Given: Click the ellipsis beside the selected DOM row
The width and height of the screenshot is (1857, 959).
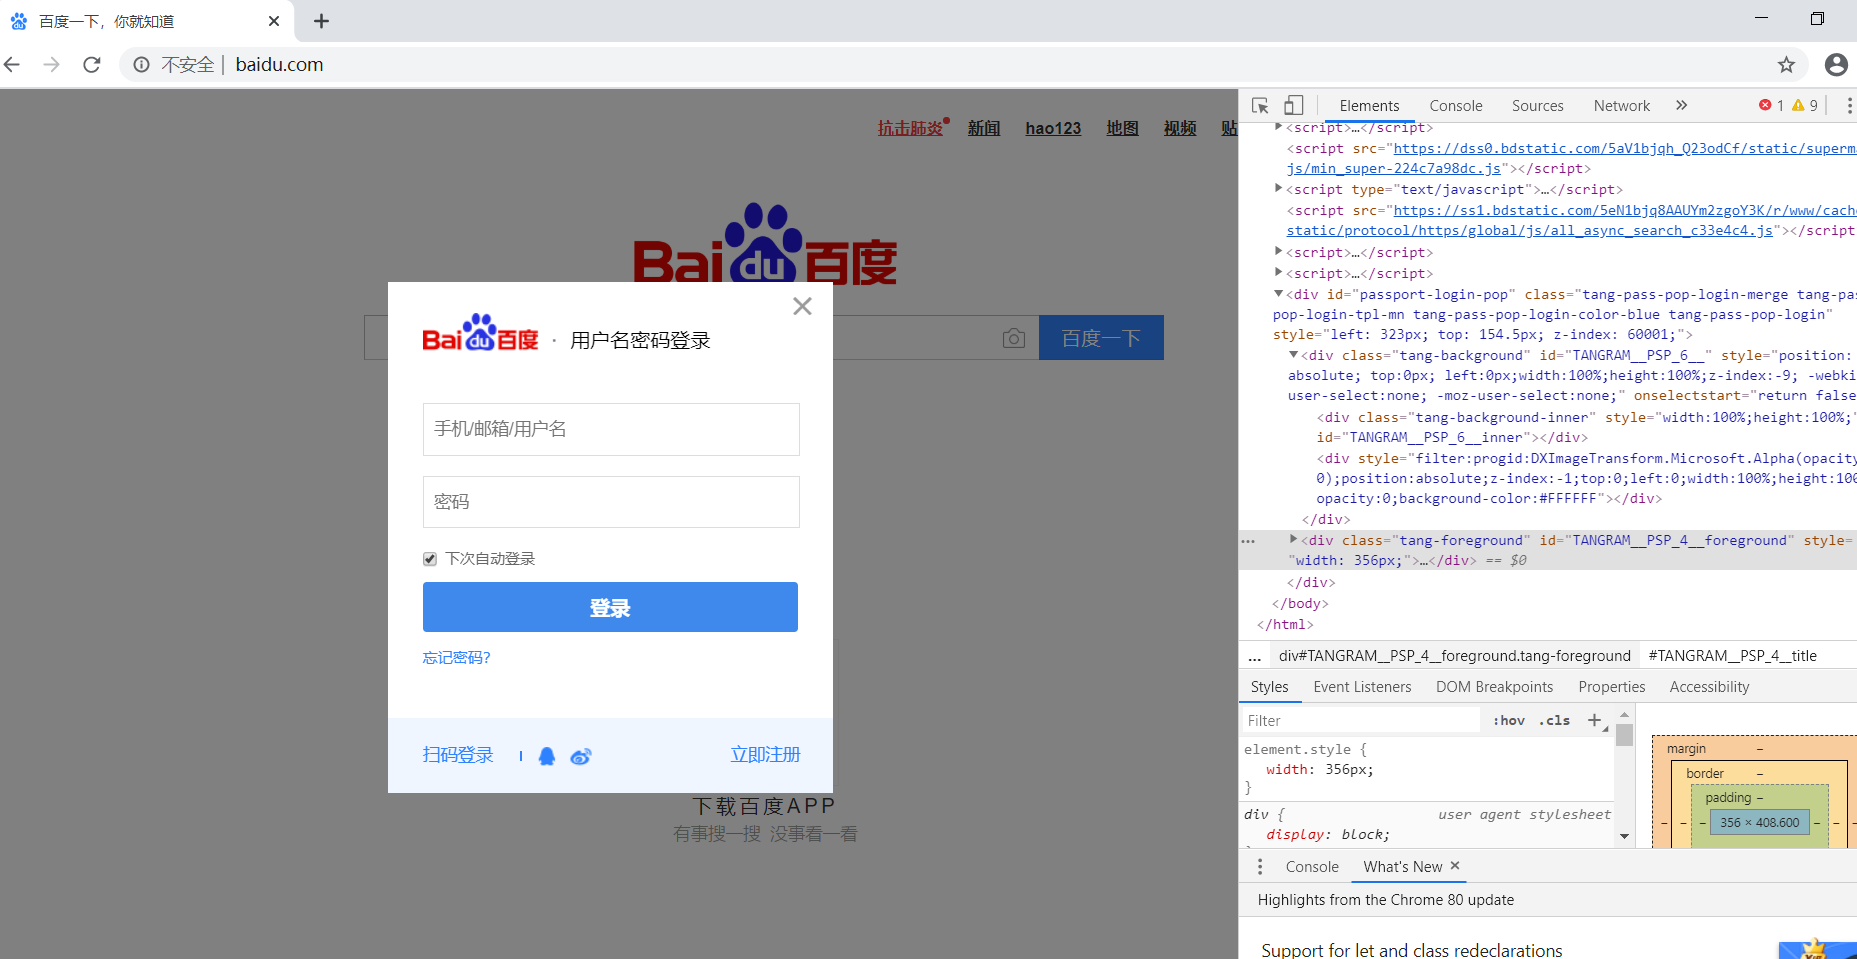Looking at the screenshot, I should pyautogui.click(x=1248, y=541).
